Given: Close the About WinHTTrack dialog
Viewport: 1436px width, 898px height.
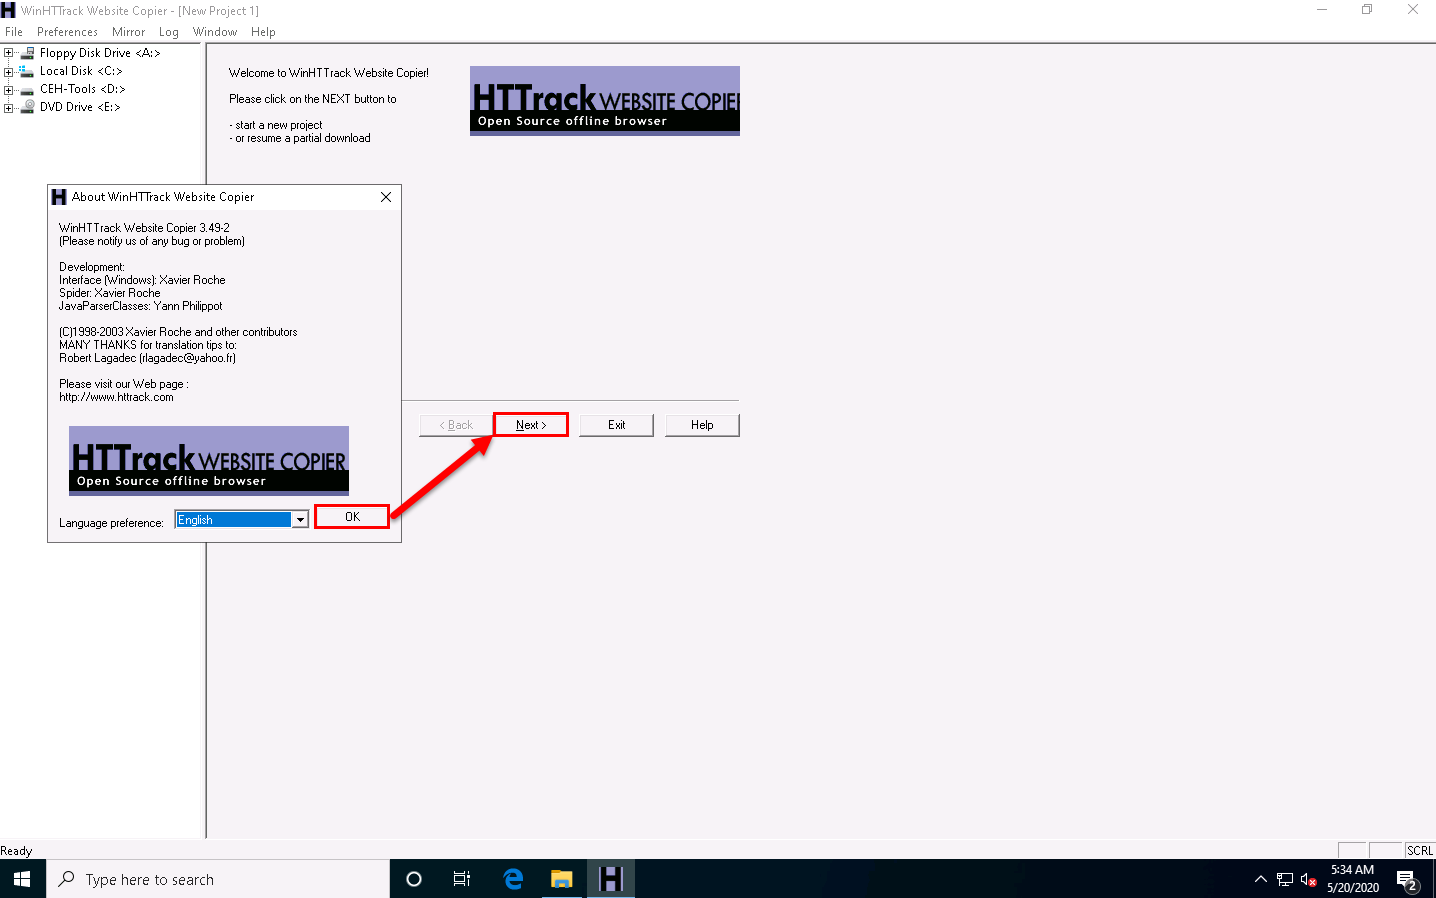Looking at the screenshot, I should pyautogui.click(x=386, y=197).
